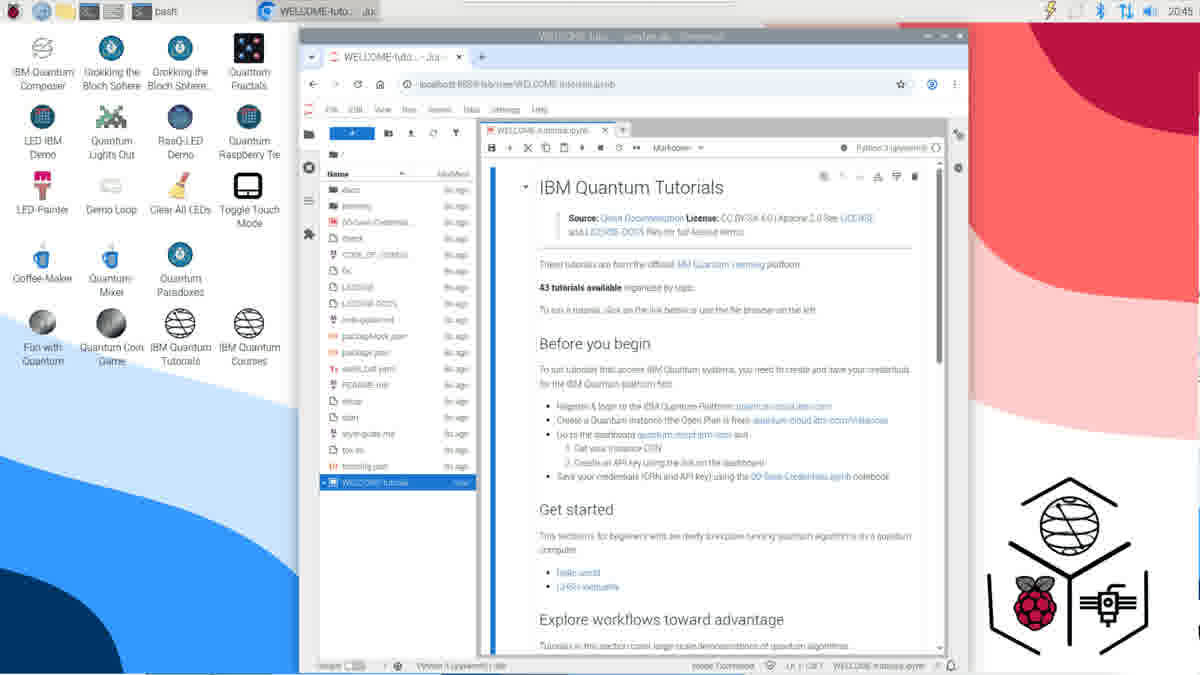Open the Help menu in JupyterLab
This screenshot has width=1200, height=675.
[539, 110]
